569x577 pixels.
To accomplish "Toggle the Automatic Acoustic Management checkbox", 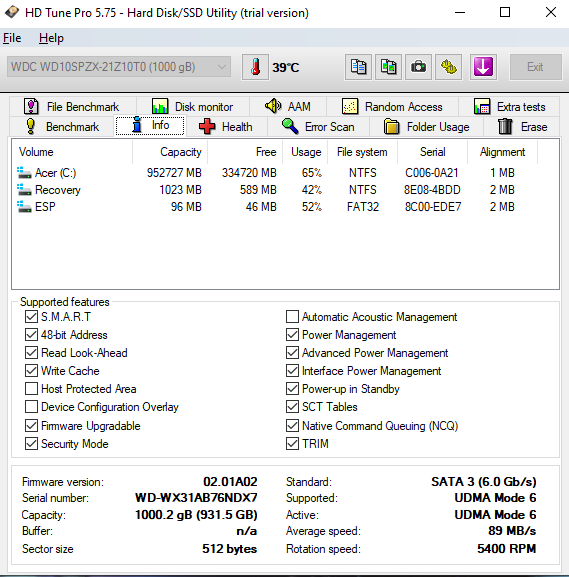I will tap(292, 316).
